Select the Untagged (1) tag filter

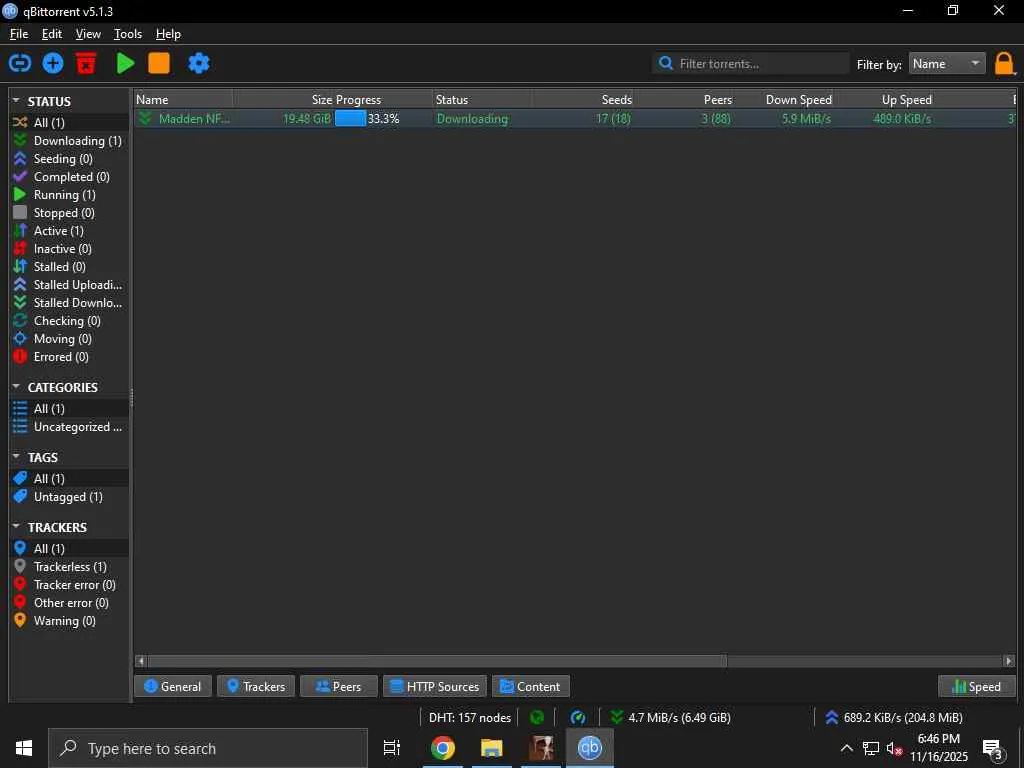tap(69, 497)
